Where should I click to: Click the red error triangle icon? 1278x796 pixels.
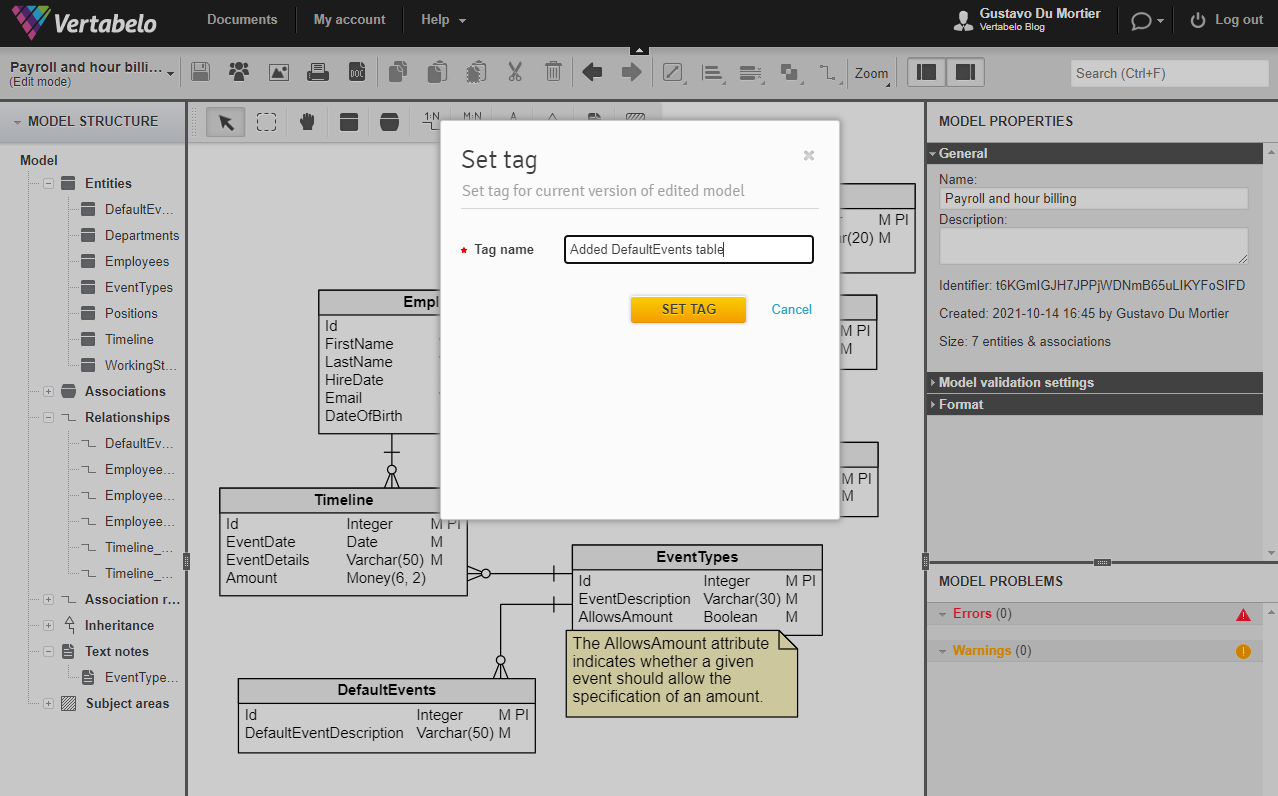click(1243, 615)
